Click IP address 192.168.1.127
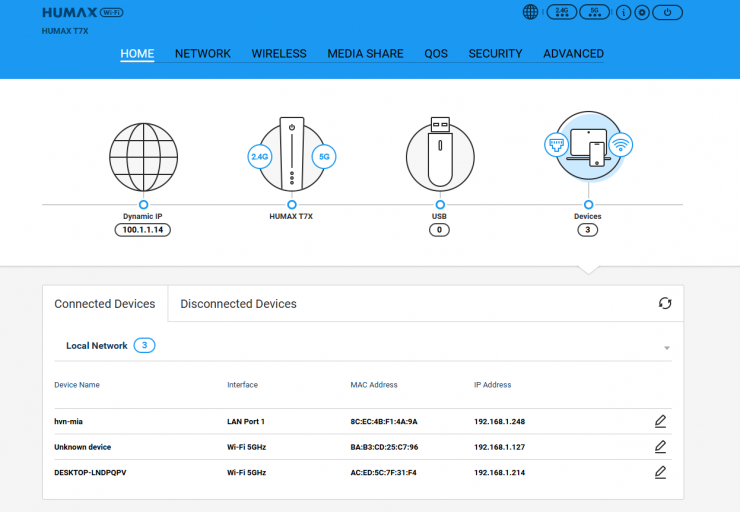The height and width of the screenshot is (512, 740). pos(499,447)
